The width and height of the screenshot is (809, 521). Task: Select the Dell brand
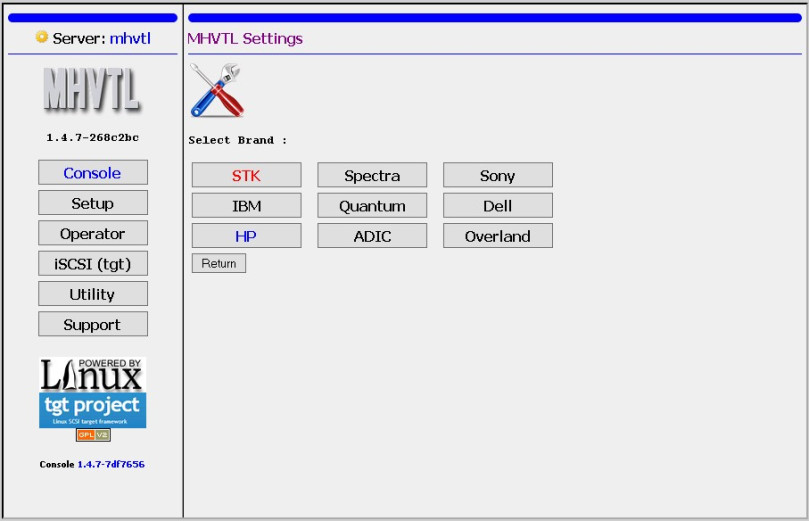[498, 205]
